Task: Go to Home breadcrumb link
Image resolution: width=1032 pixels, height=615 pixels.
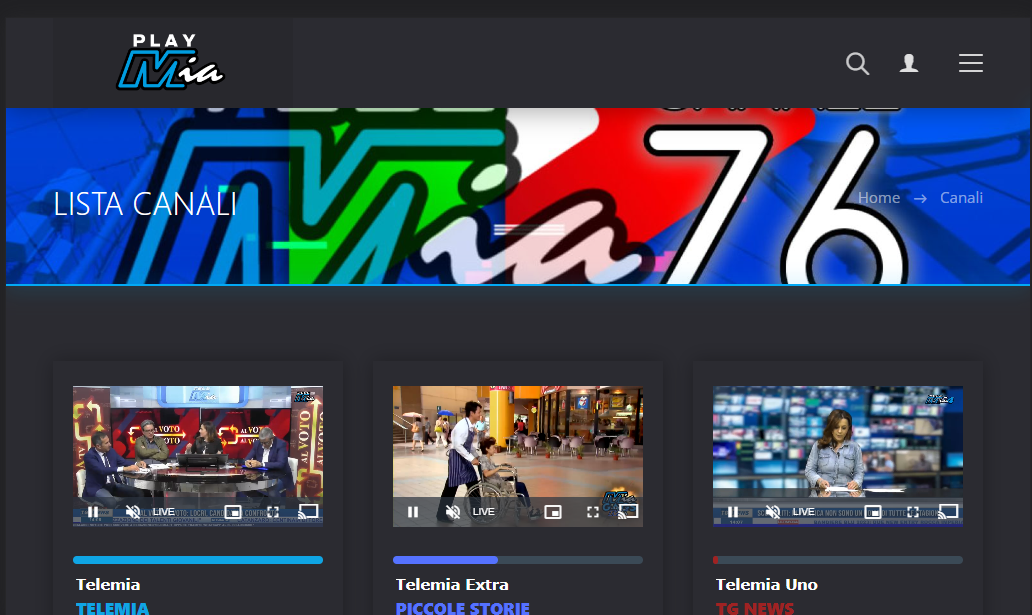Action: [879, 198]
